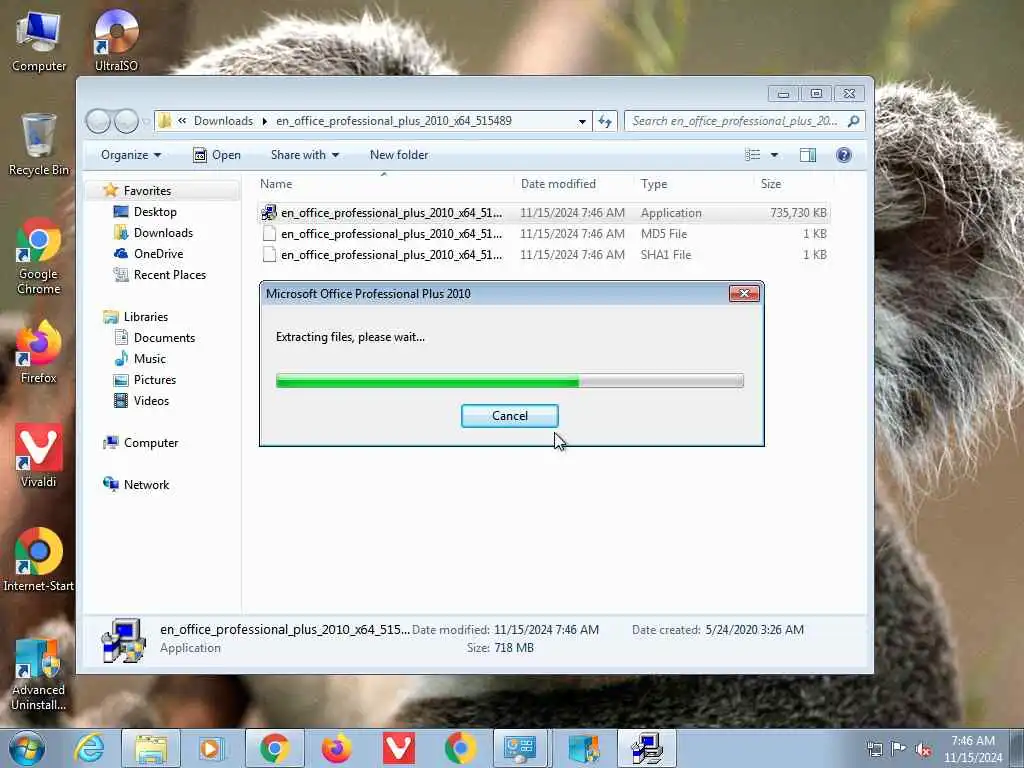The height and width of the screenshot is (768, 1024).
Task: Open Vivaldi from the taskbar
Action: (x=398, y=748)
